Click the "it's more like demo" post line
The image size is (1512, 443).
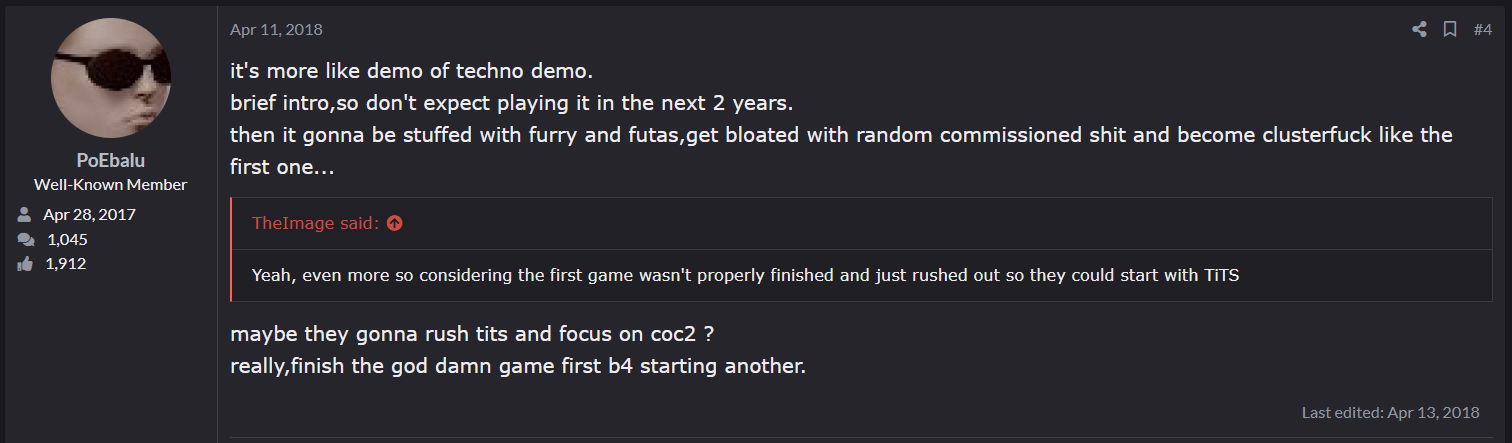tap(411, 73)
